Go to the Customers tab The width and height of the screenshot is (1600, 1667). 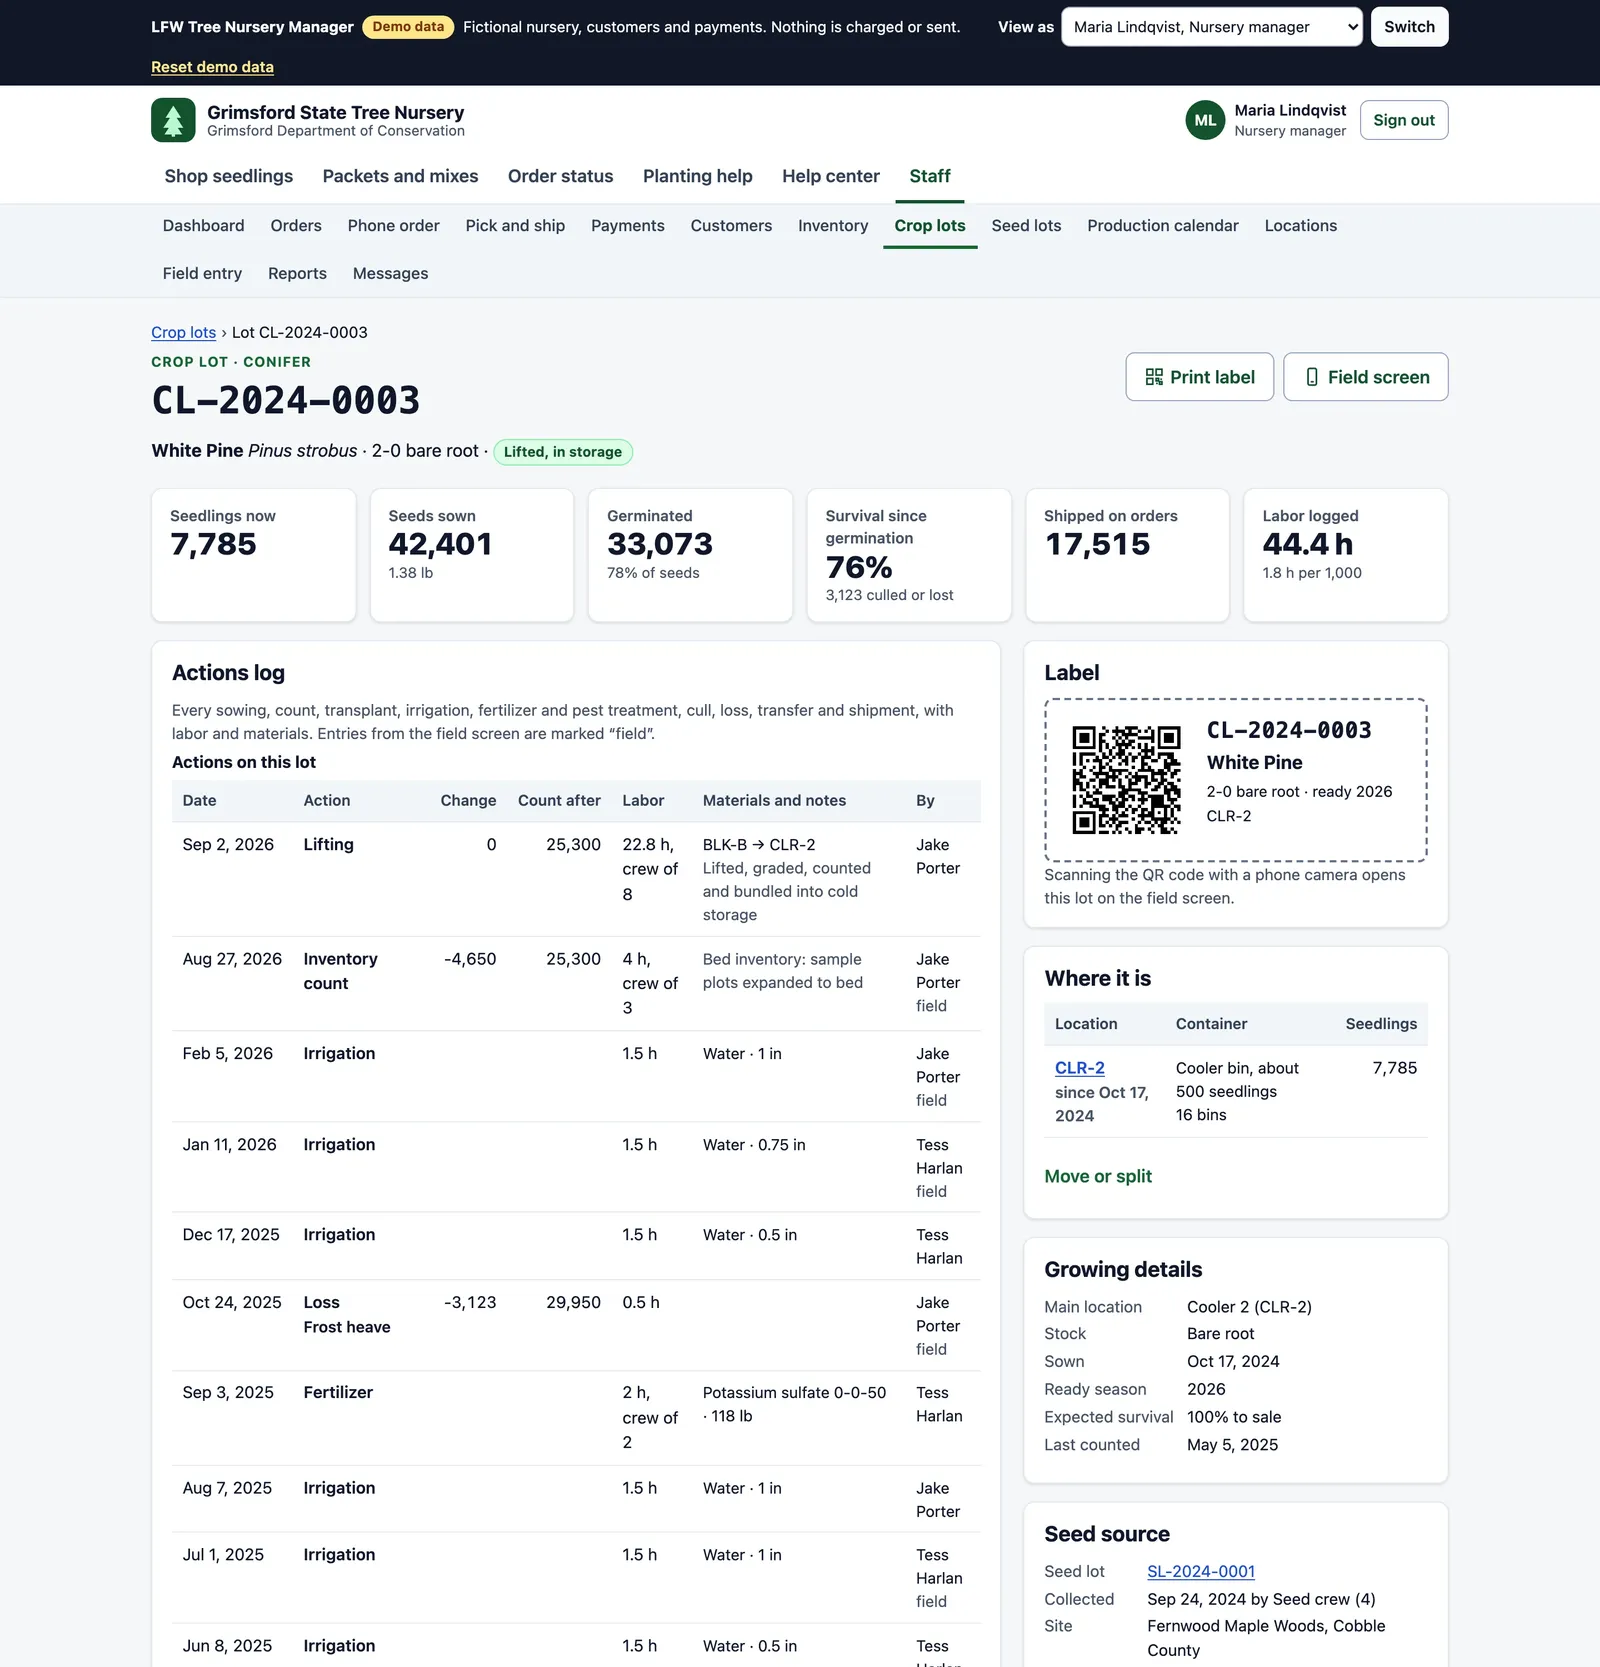(x=731, y=226)
